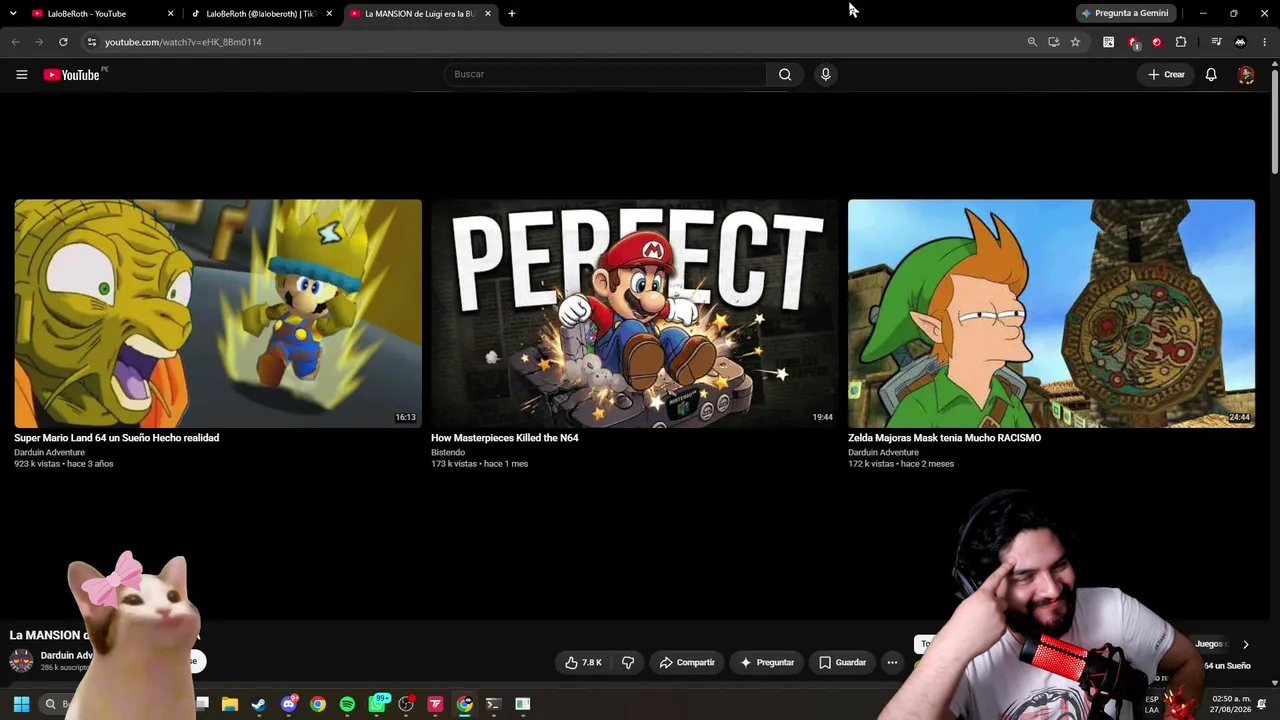Open Chrome extensions puzzle icon
The width and height of the screenshot is (1280, 720).
1181,42
